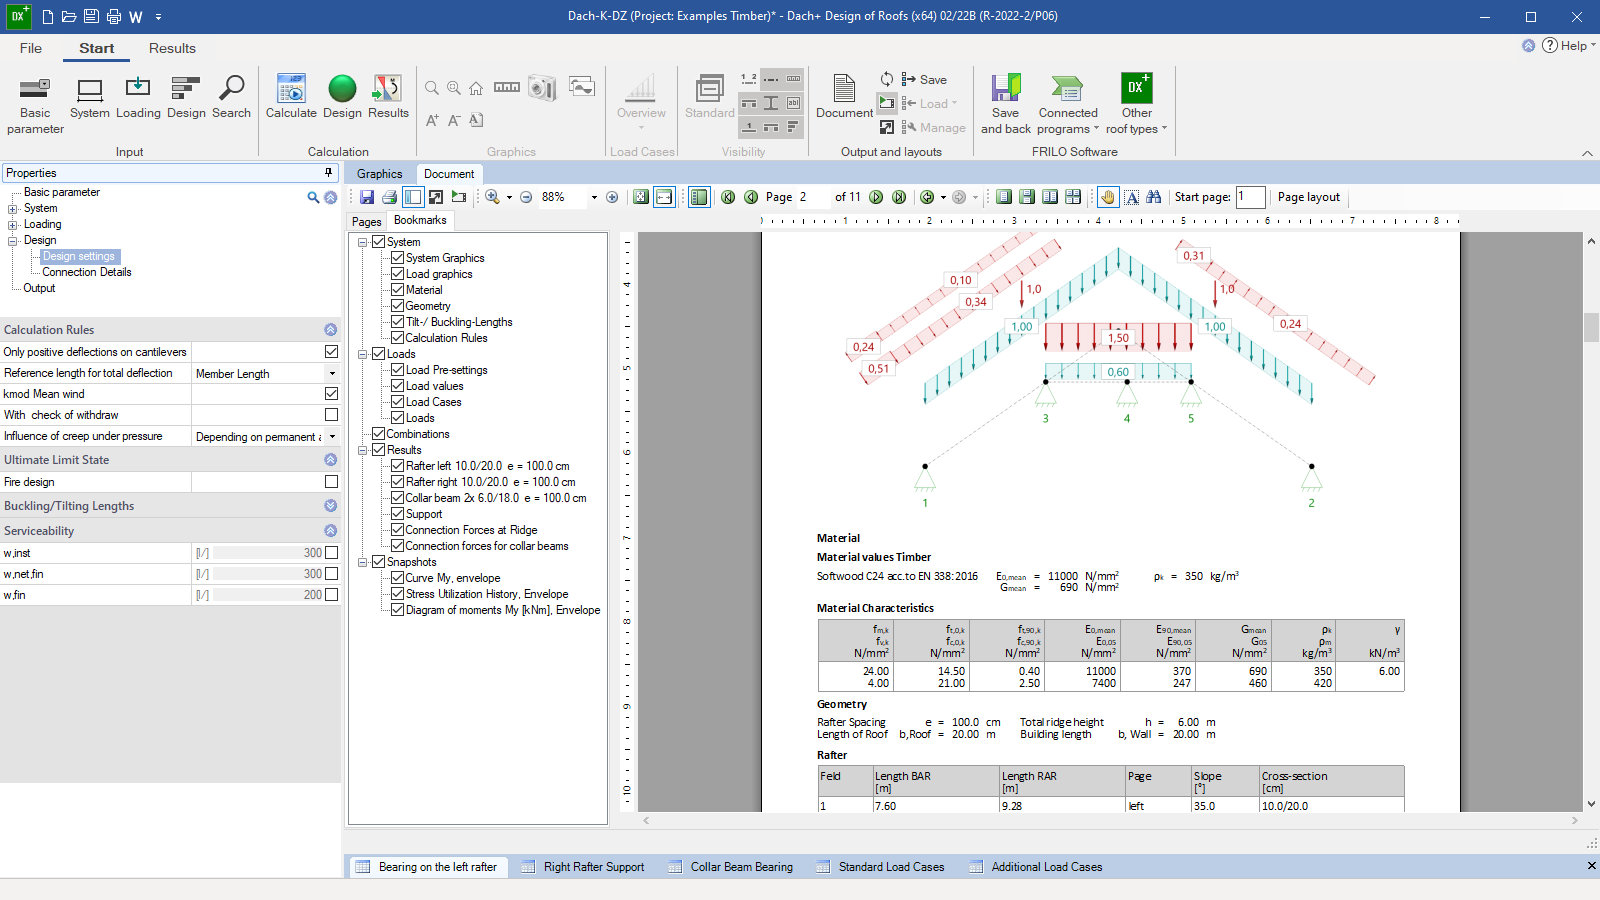Open Reference length Member Length dropdown

pos(332,373)
